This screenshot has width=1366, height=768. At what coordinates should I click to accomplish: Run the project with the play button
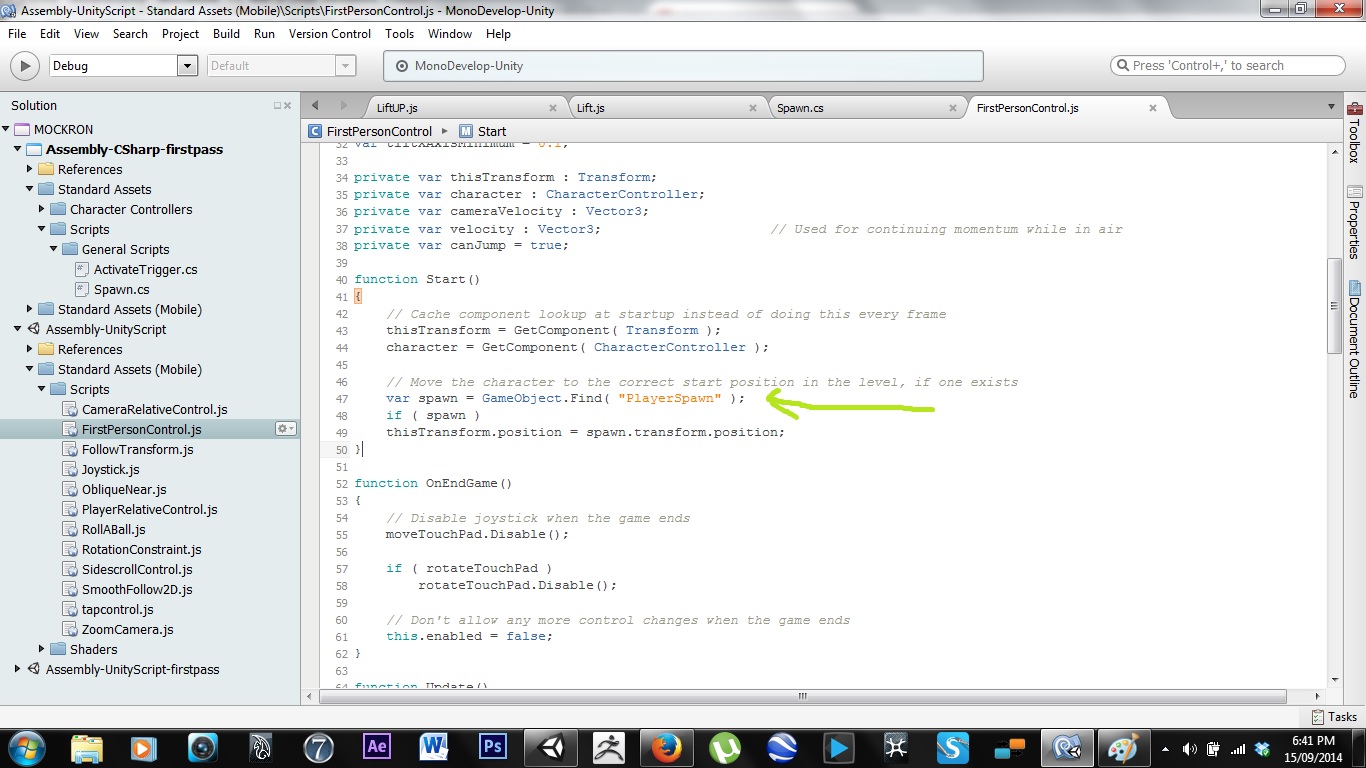pos(23,65)
